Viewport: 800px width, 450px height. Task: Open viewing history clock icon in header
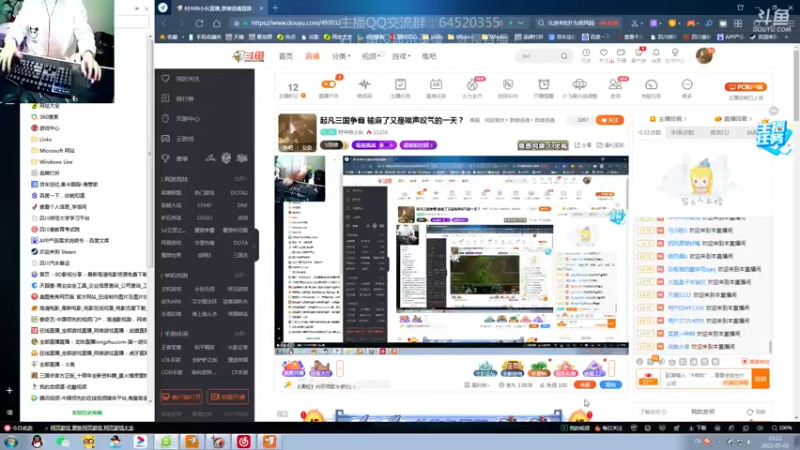point(586,53)
